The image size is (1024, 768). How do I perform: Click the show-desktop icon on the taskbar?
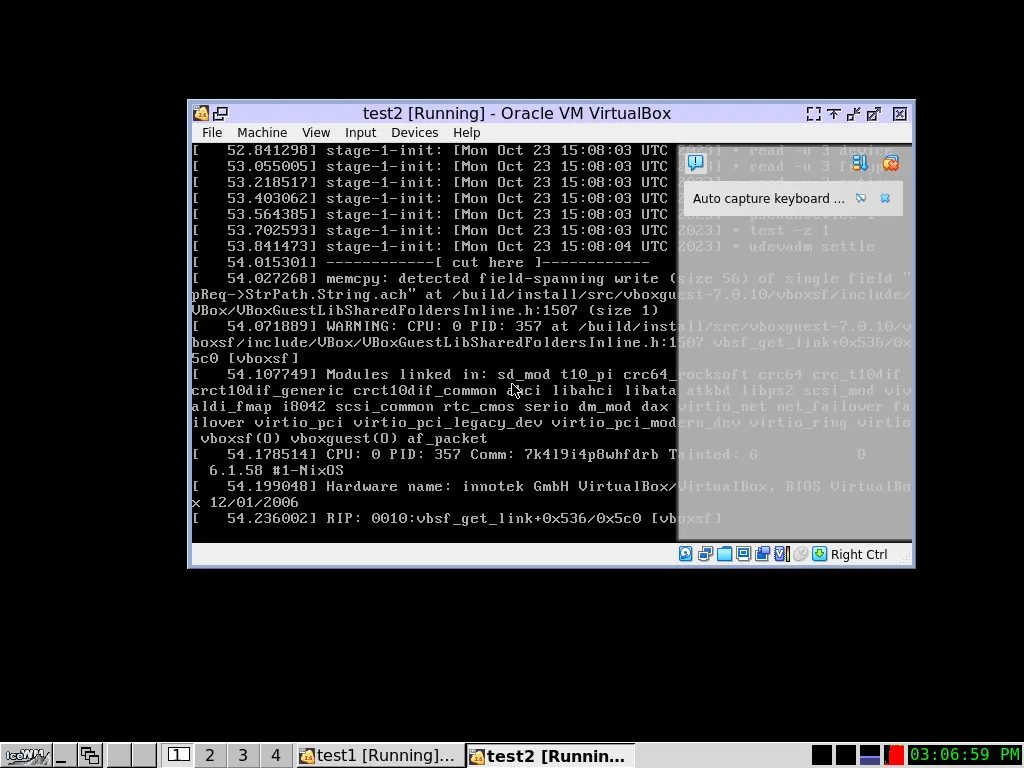coord(60,755)
